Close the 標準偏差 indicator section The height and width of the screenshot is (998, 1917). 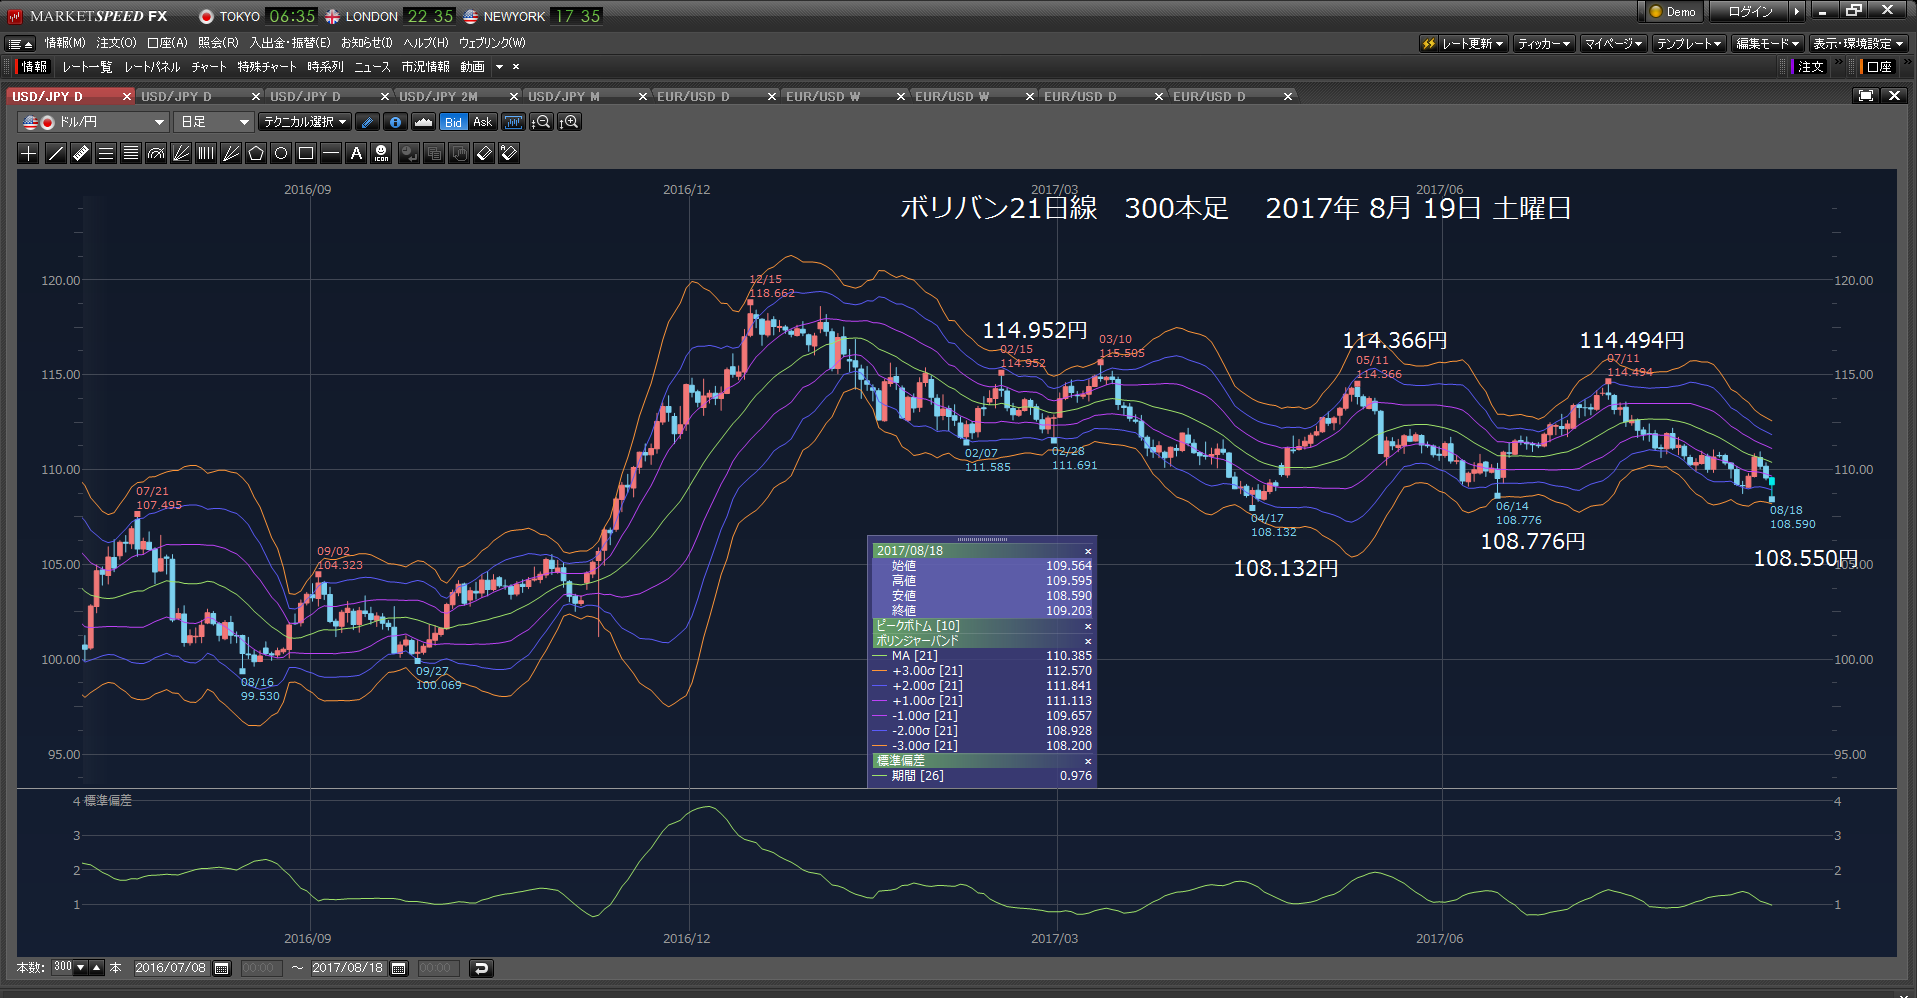1088,761
